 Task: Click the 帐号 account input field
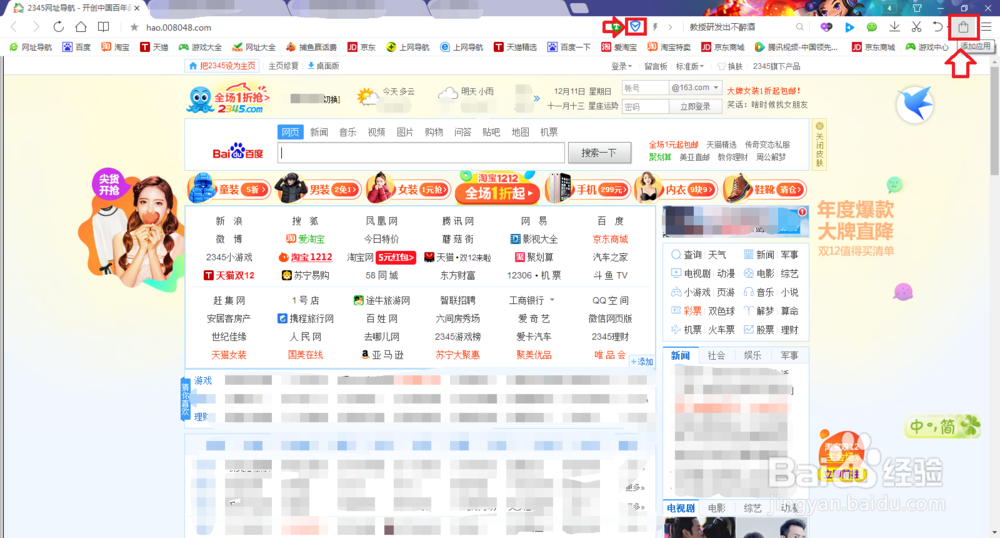(645, 87)
